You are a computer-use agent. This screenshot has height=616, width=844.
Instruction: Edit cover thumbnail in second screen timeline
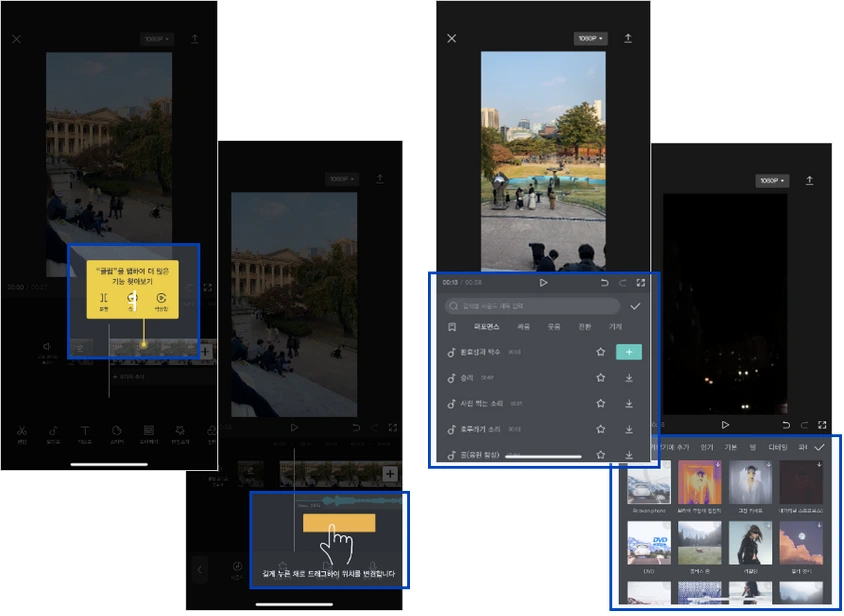(251, 472)
